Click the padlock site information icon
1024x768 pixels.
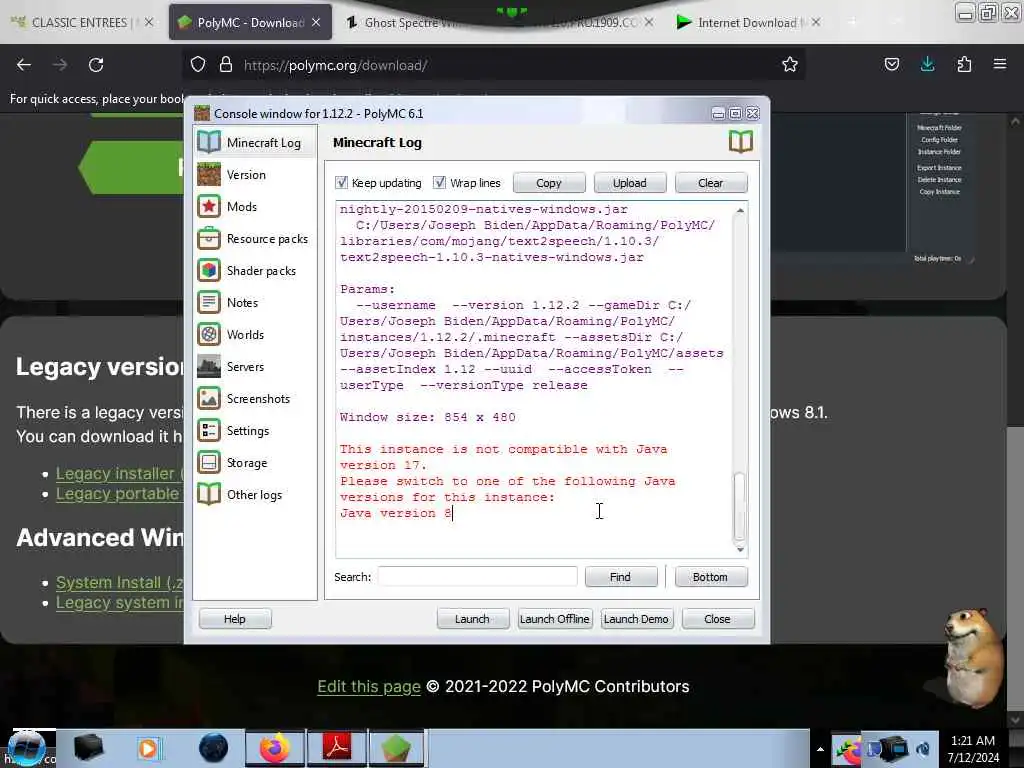point(225,65)
